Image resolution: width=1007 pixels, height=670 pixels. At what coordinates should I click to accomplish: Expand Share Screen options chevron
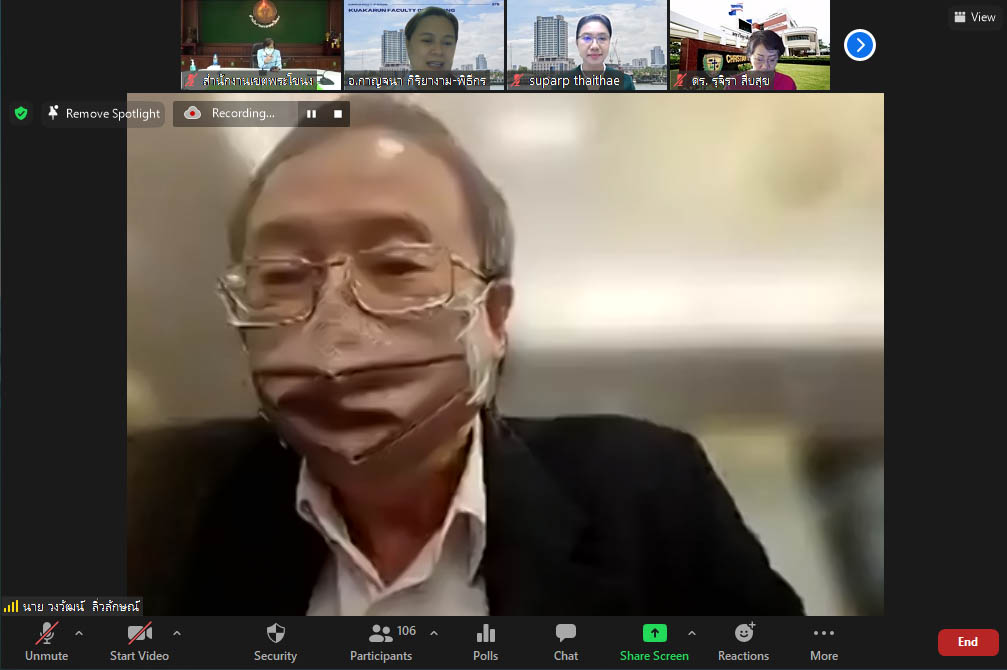(692, 633)
